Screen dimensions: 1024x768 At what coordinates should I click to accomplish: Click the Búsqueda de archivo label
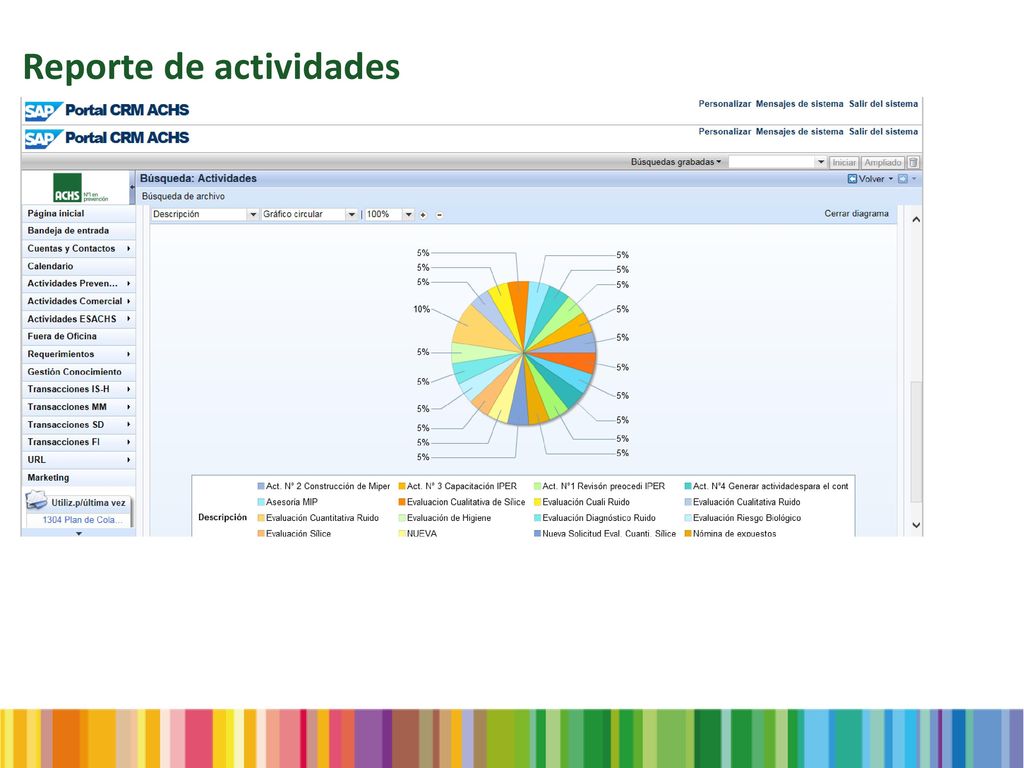(183, 196)
